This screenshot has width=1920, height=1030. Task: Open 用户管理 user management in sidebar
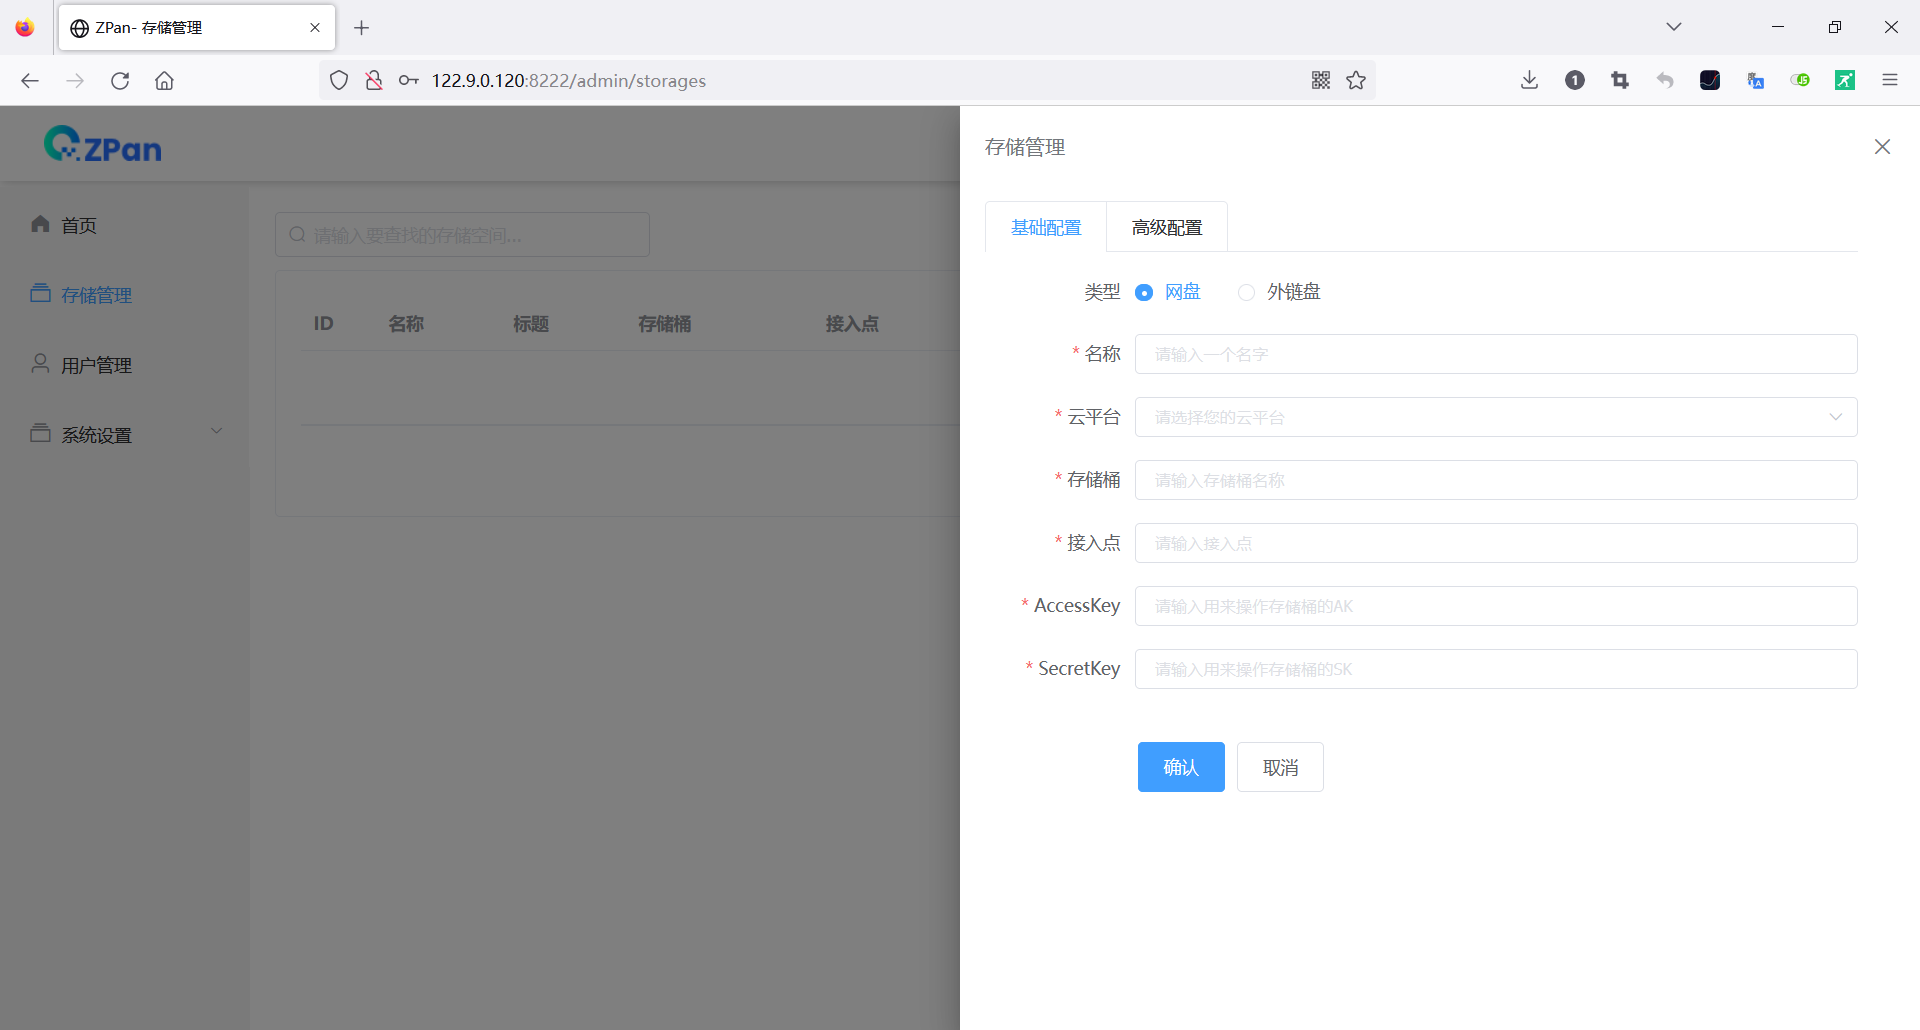click(x=40, y=364)
